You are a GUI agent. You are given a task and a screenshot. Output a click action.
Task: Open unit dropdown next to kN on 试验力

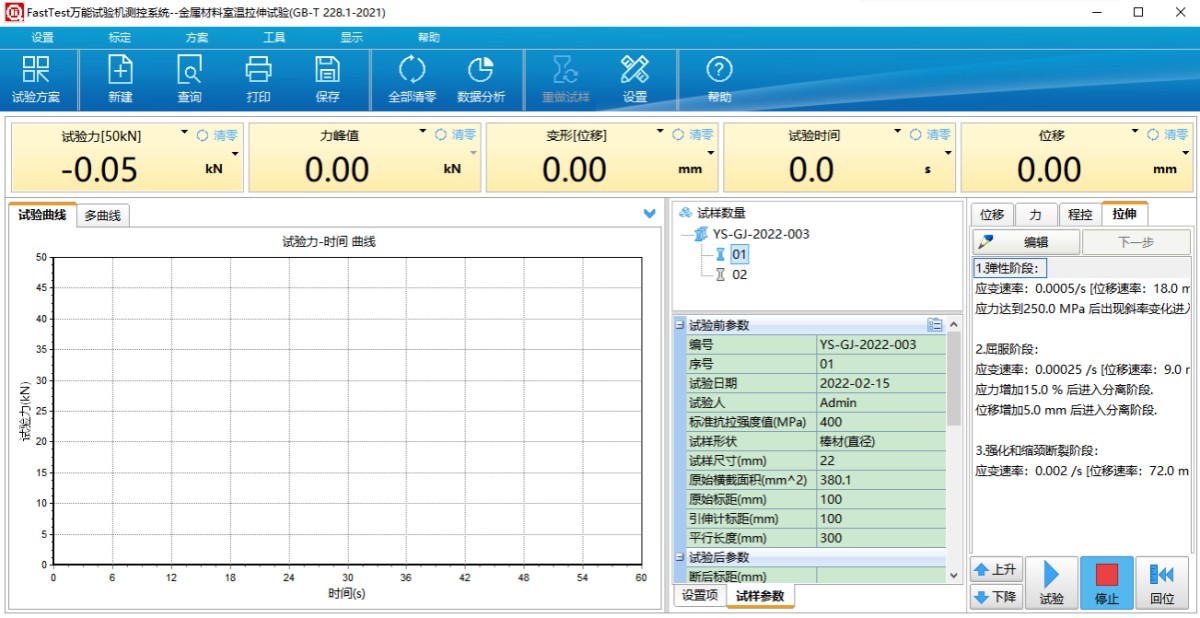235,154
